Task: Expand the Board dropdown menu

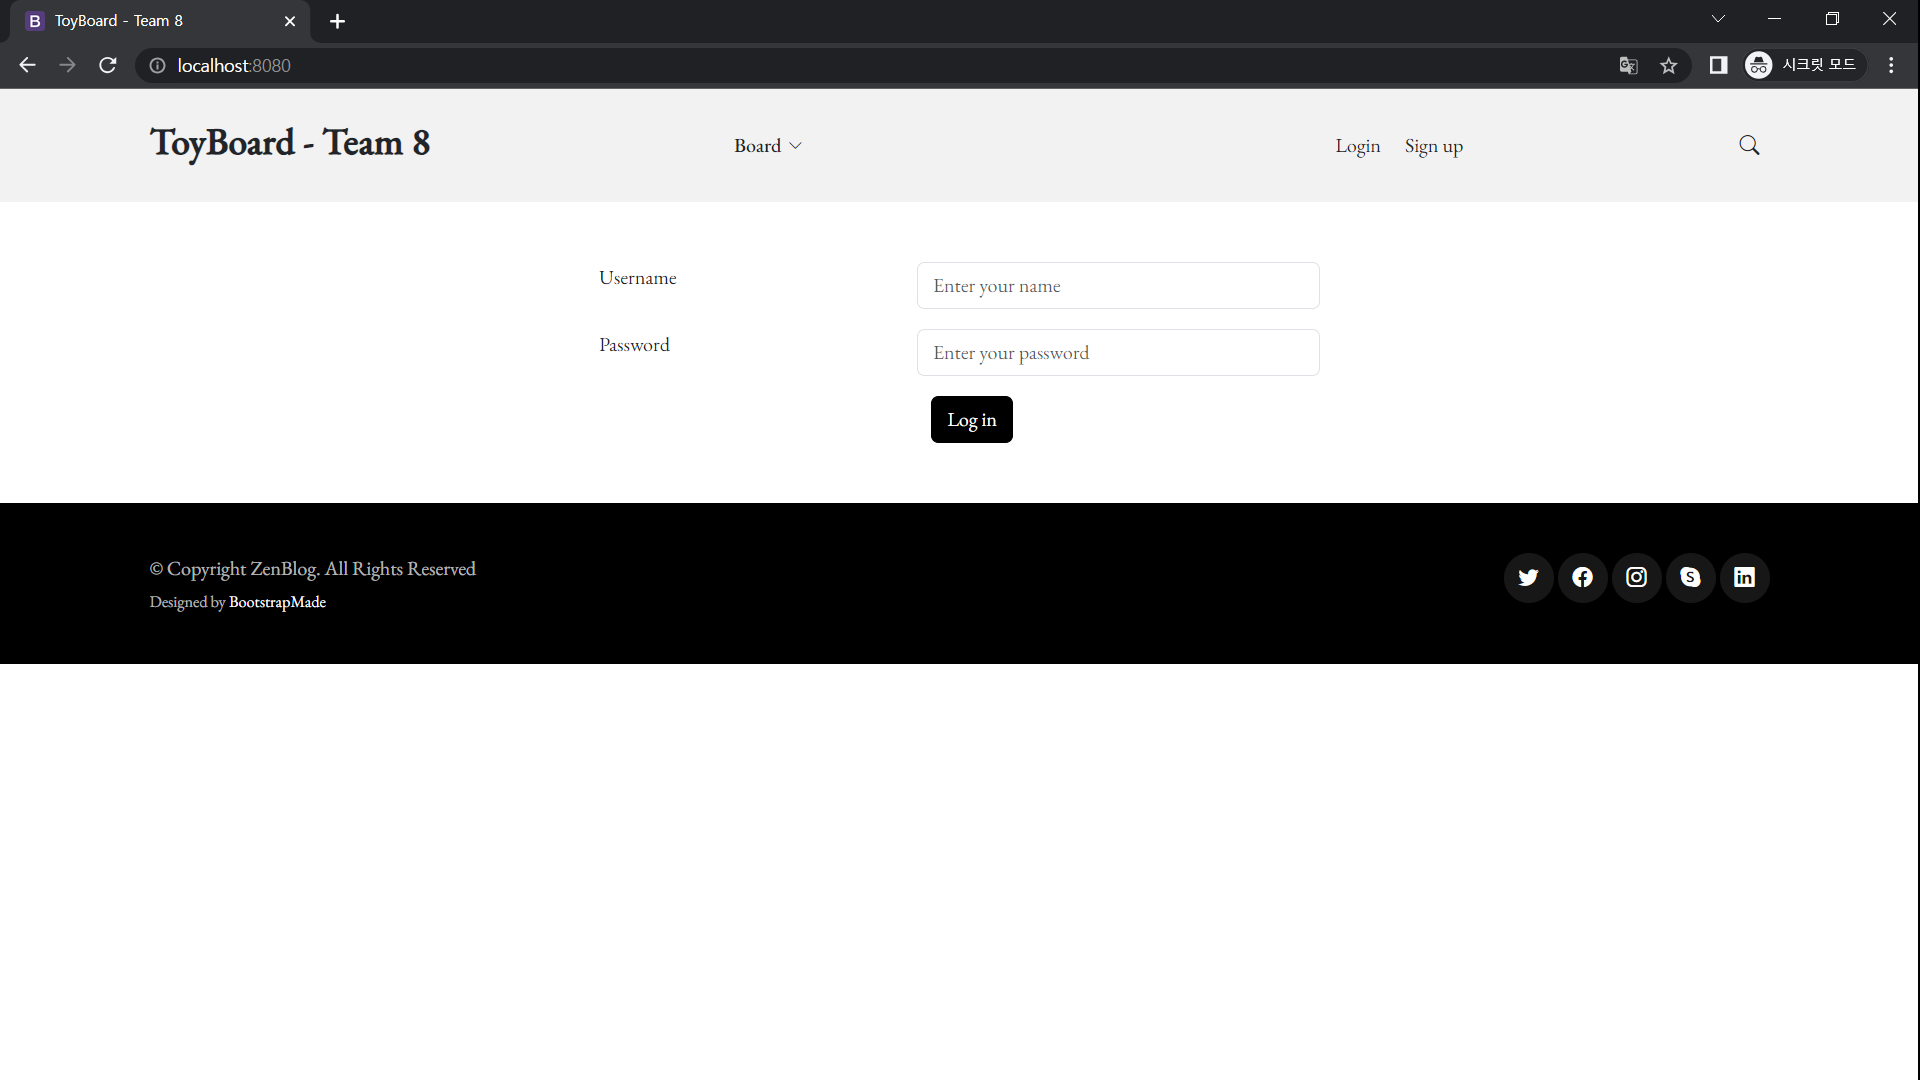Action: (x=767, y=146)
